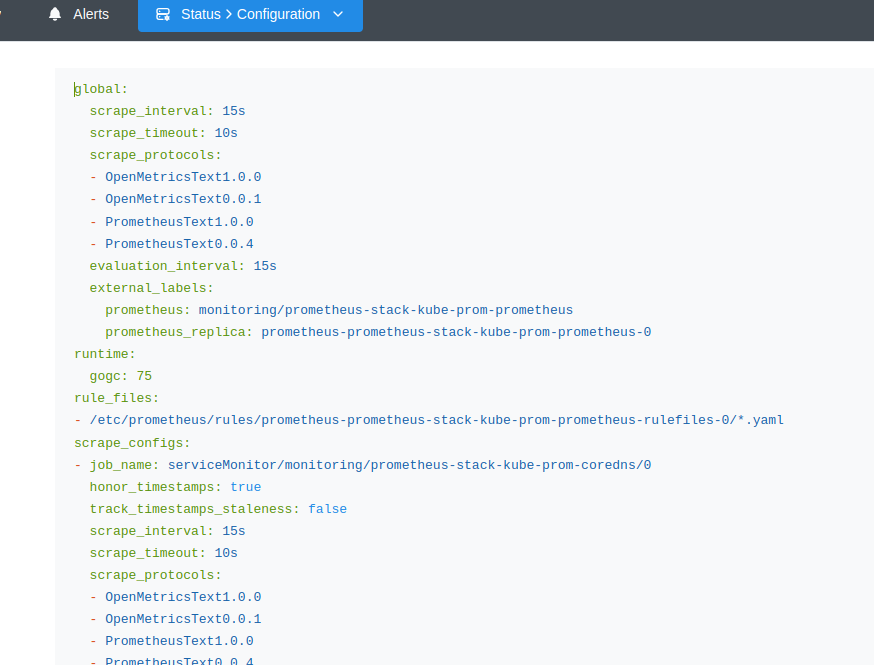This screenshot has height=665, width=874.
Task: Click the runtime: key
Action: click(105, 354)
